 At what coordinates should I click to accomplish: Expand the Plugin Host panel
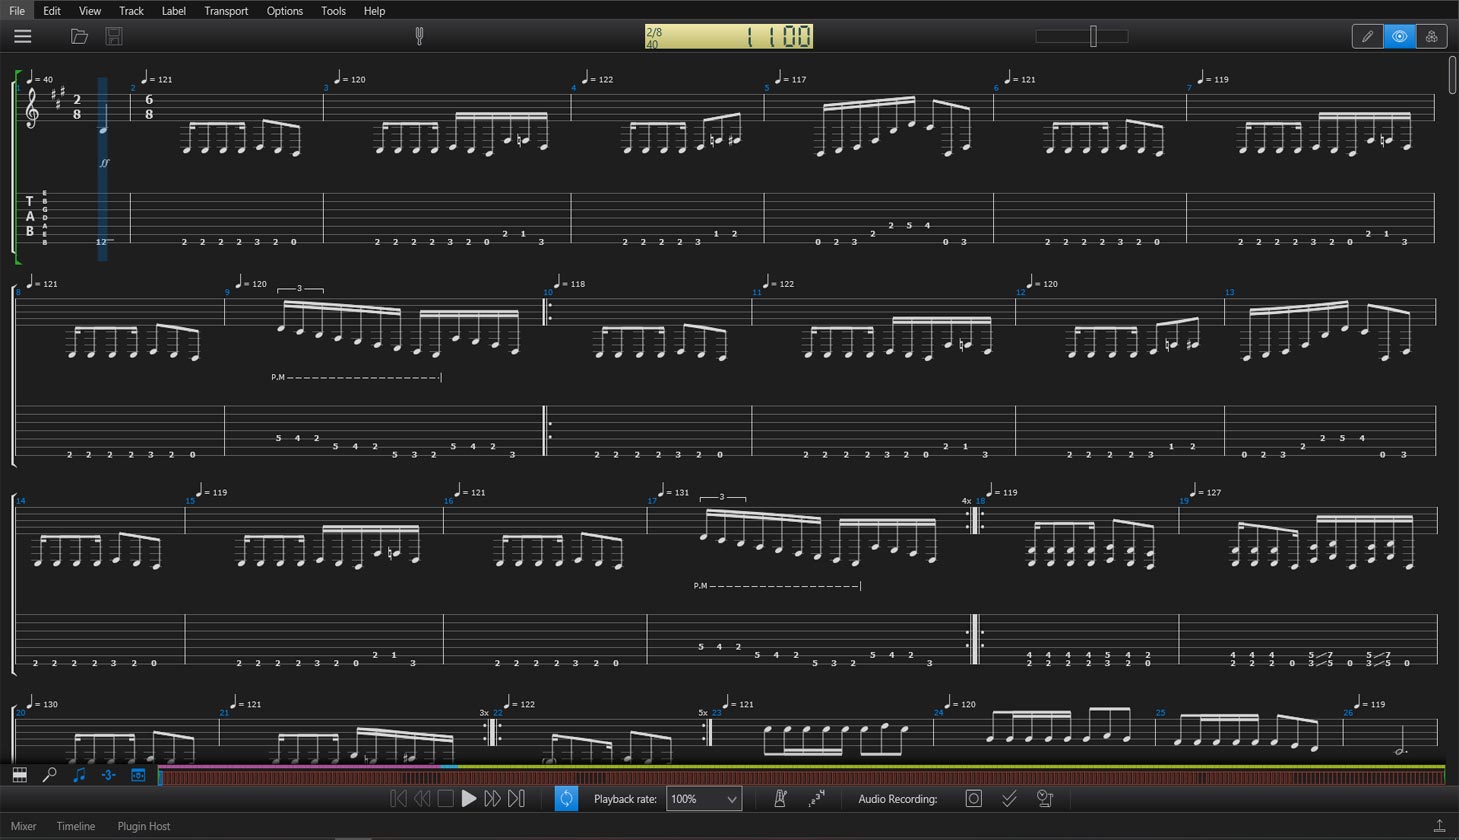[144, 826]
